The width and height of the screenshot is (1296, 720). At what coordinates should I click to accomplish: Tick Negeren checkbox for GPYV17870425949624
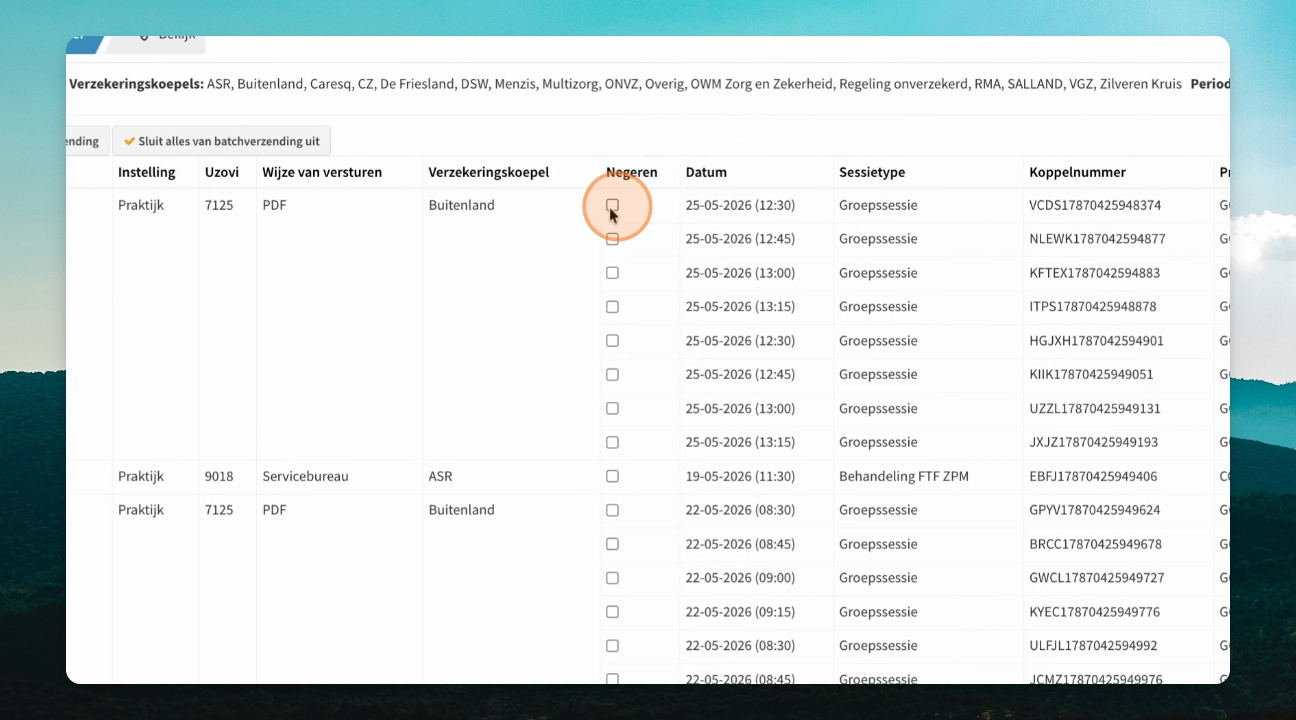coord(612,510)
